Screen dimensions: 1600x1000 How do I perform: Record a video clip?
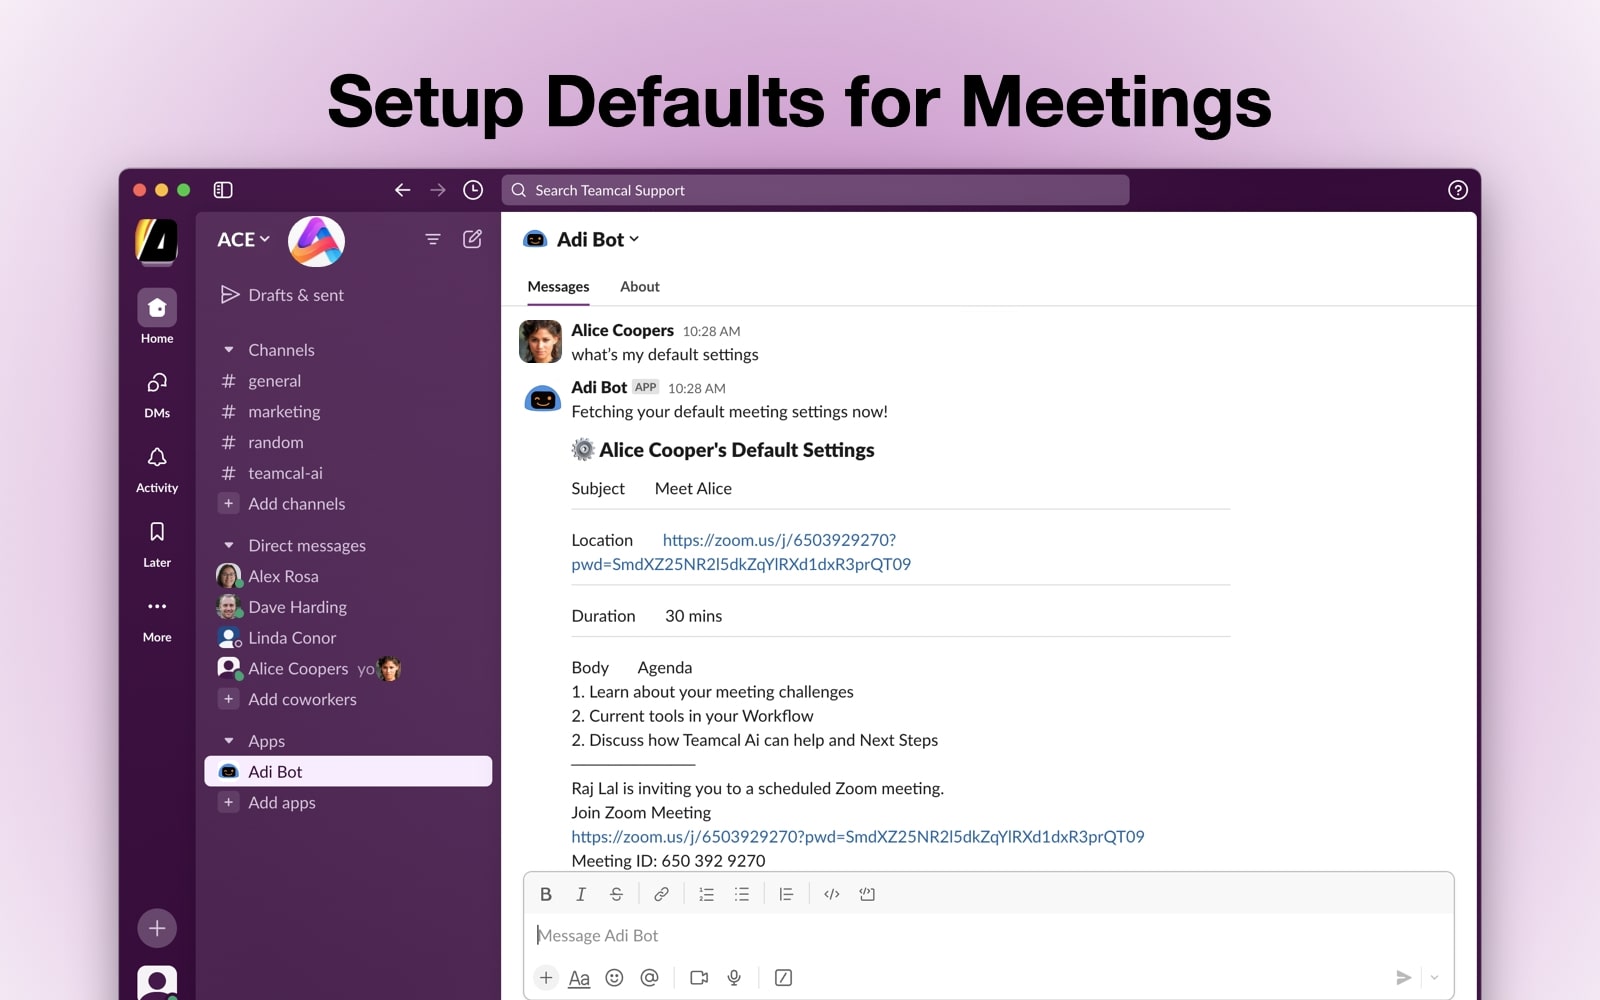point(699,978)
